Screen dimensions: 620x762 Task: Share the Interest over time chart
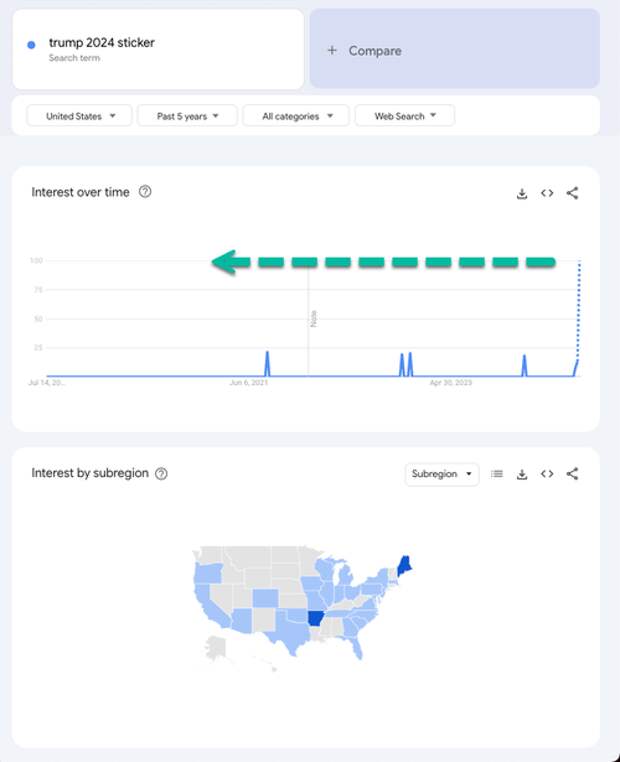point(572,193)
